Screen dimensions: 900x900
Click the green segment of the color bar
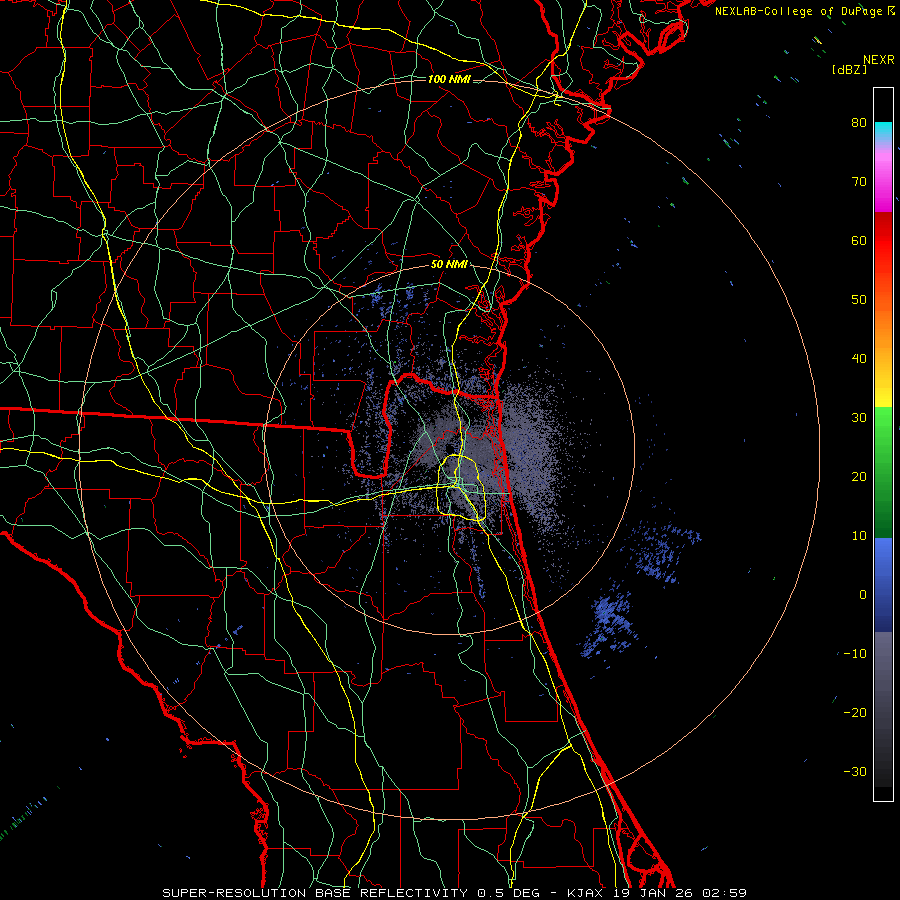(883, 472)
